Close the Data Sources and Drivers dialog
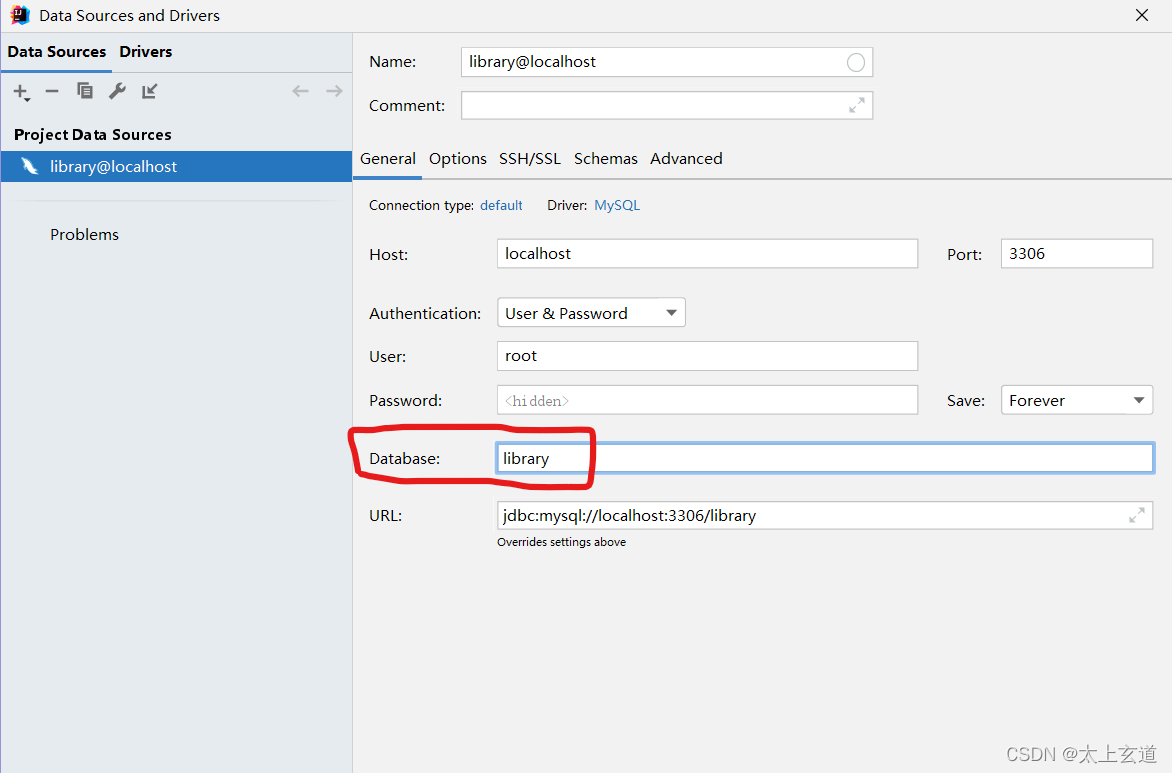 coord(1141,15)
